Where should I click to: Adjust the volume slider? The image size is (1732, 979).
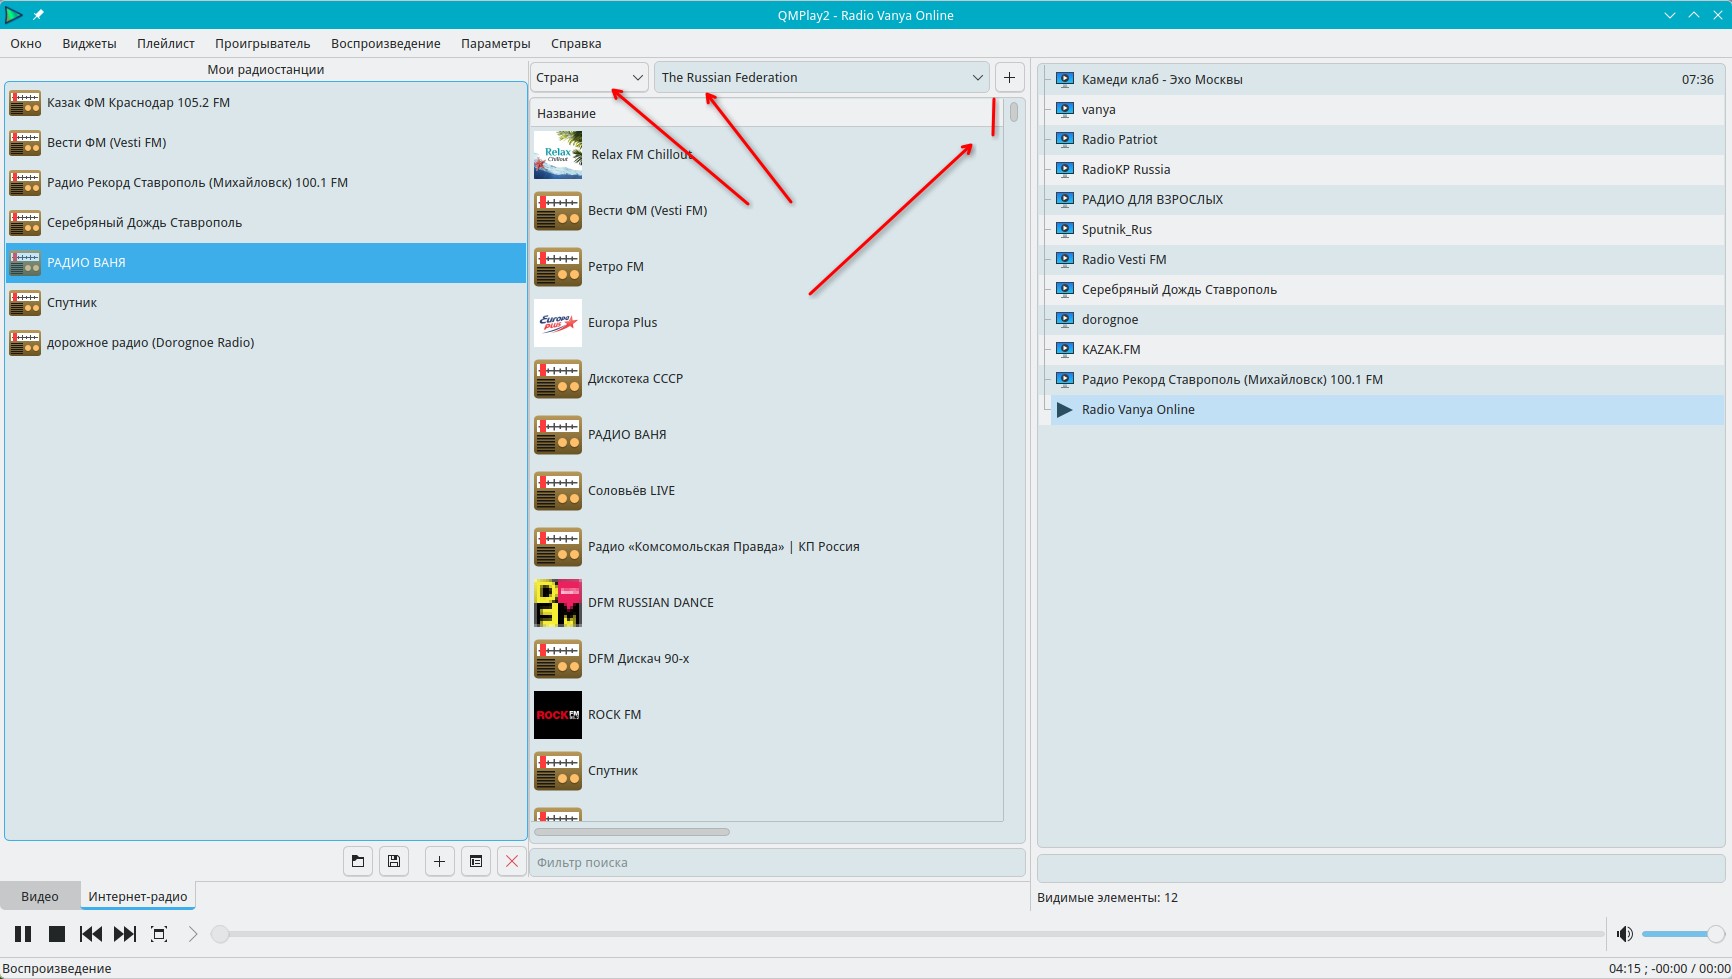click(x=1683, y=934)
